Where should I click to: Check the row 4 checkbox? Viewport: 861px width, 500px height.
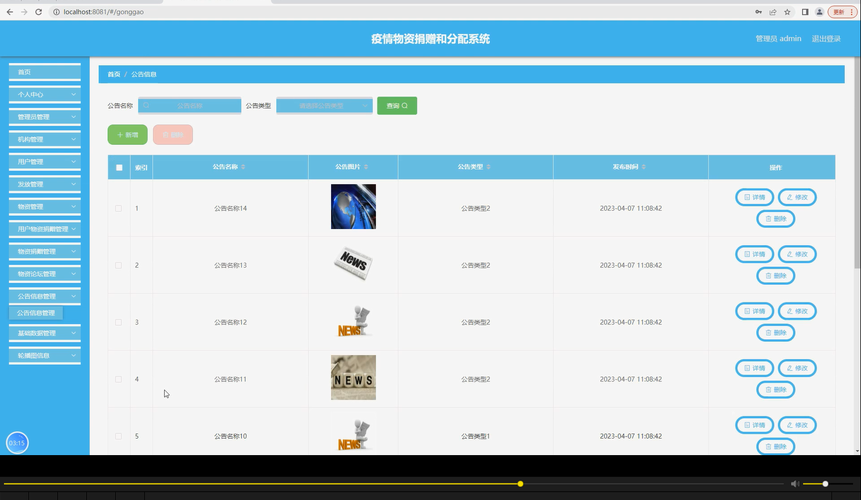click(119, 379)
